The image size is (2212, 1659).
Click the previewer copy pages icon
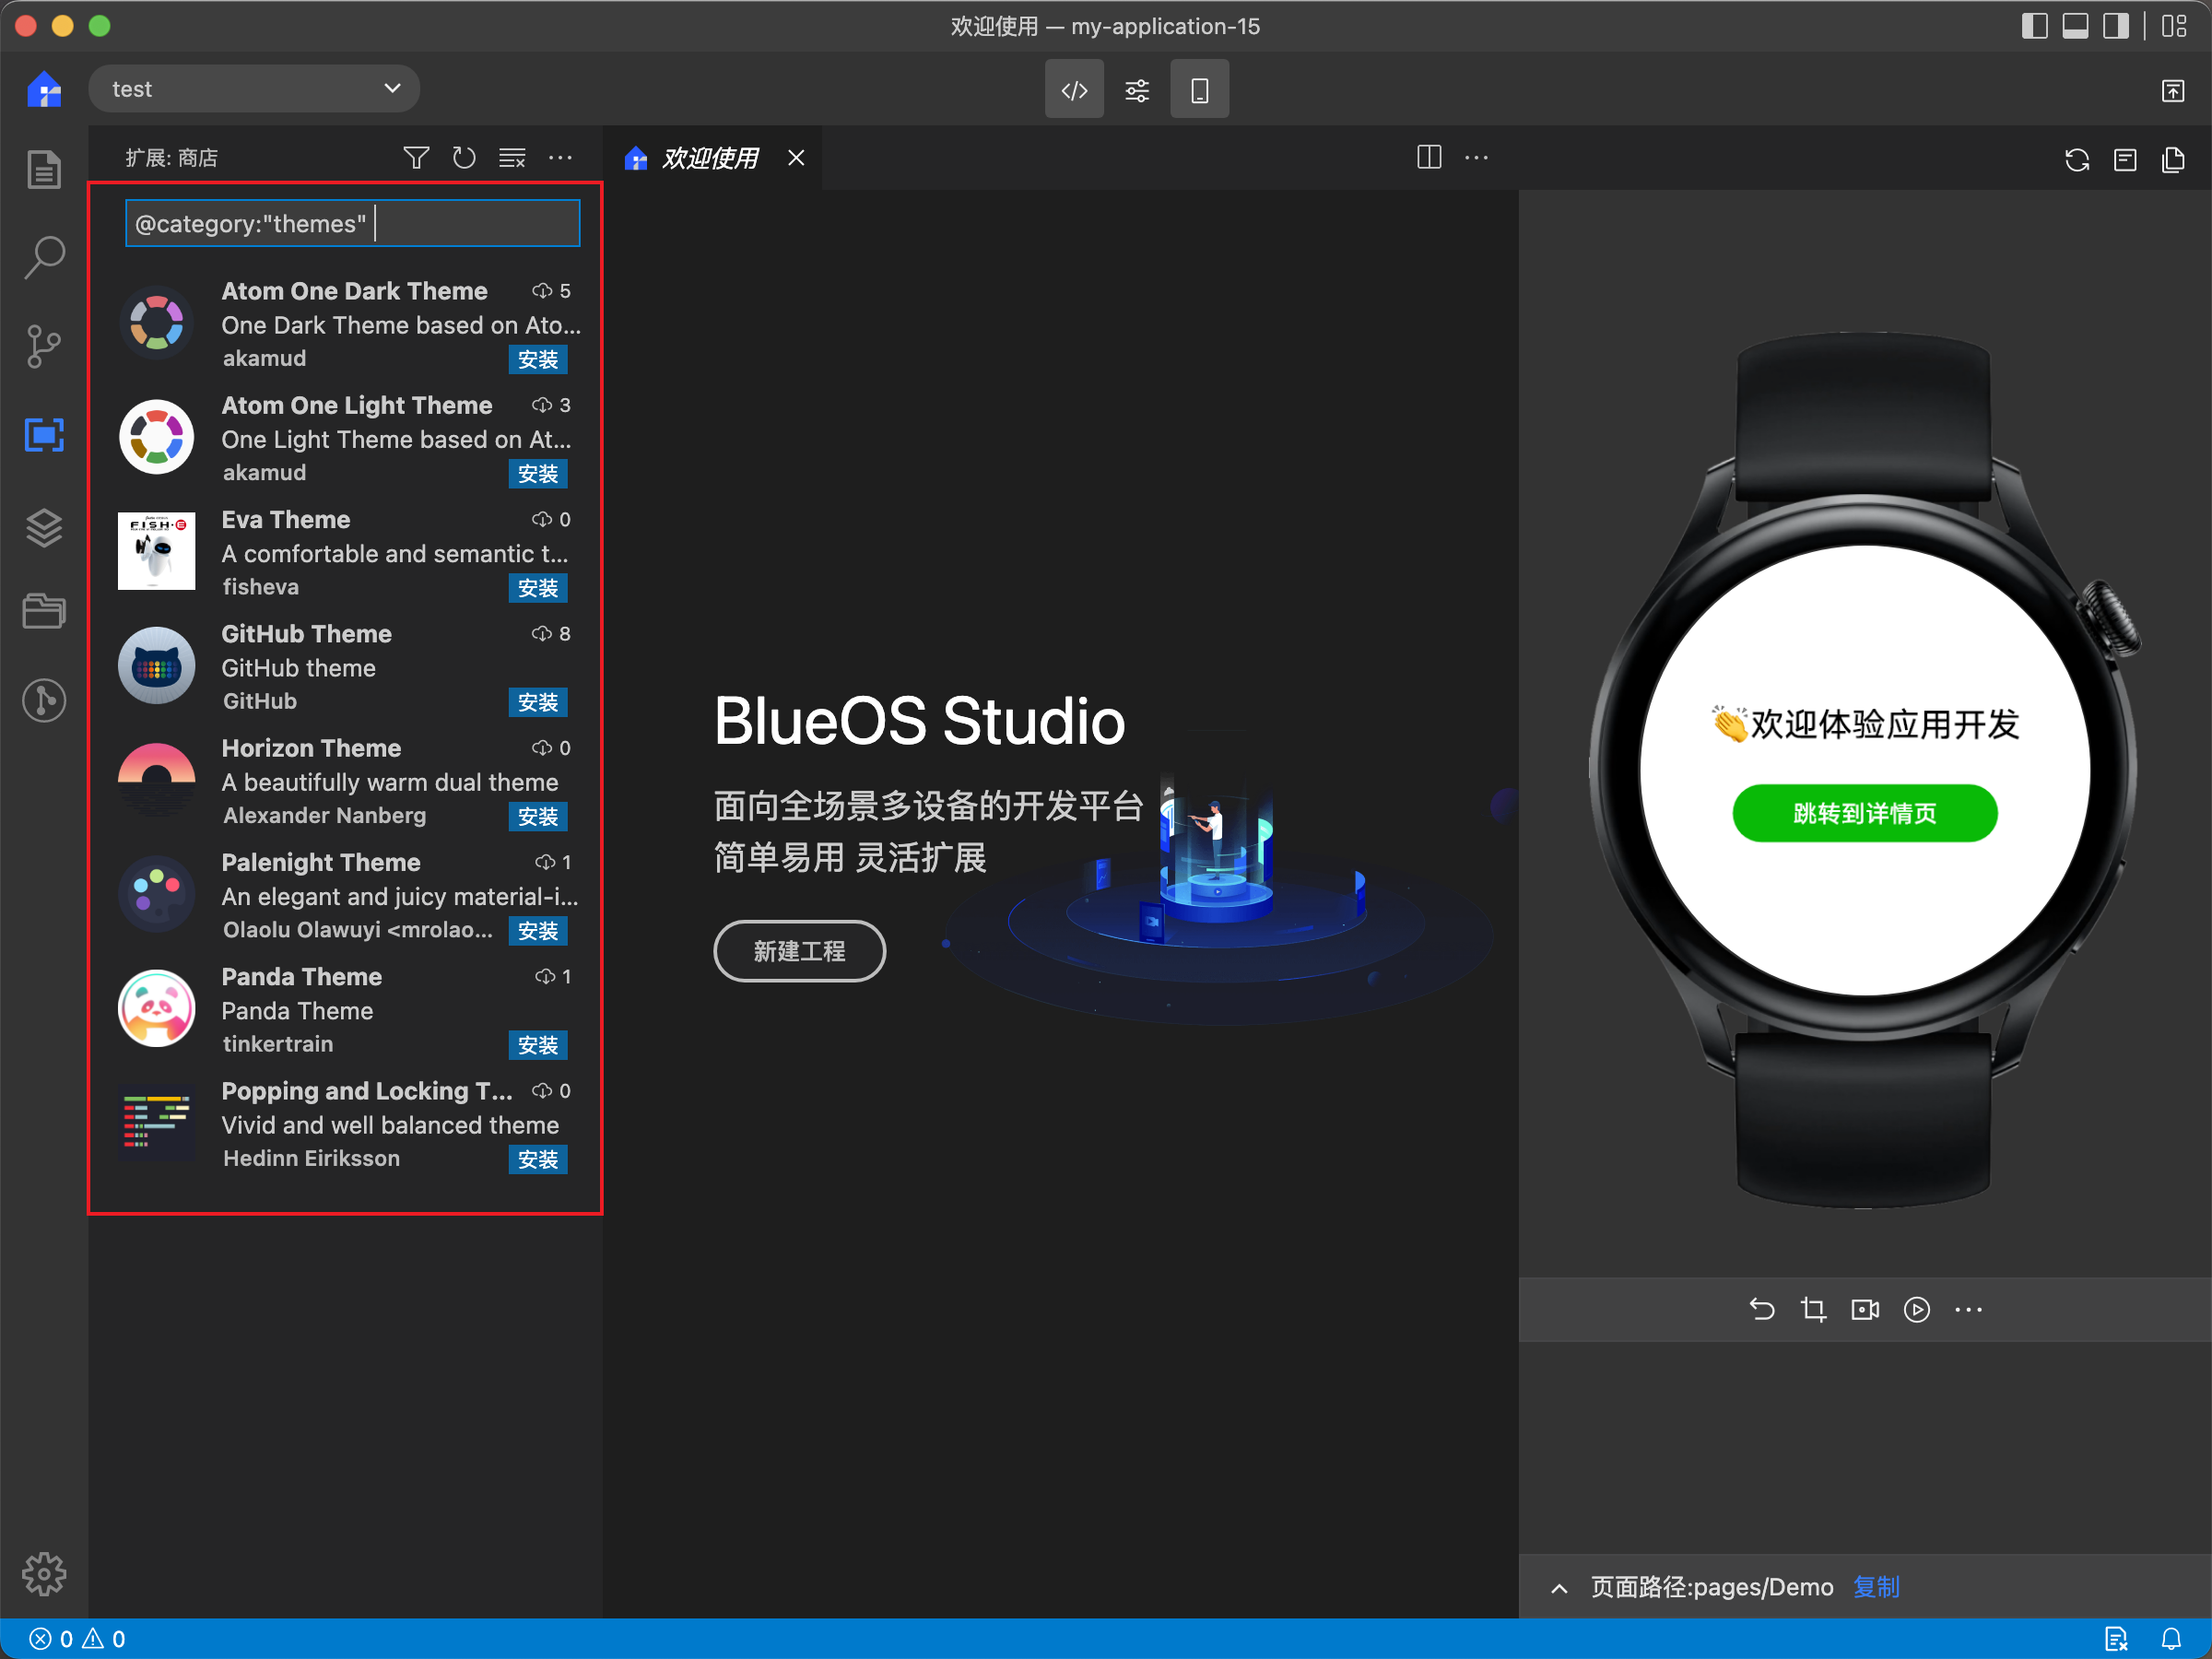2173,160
